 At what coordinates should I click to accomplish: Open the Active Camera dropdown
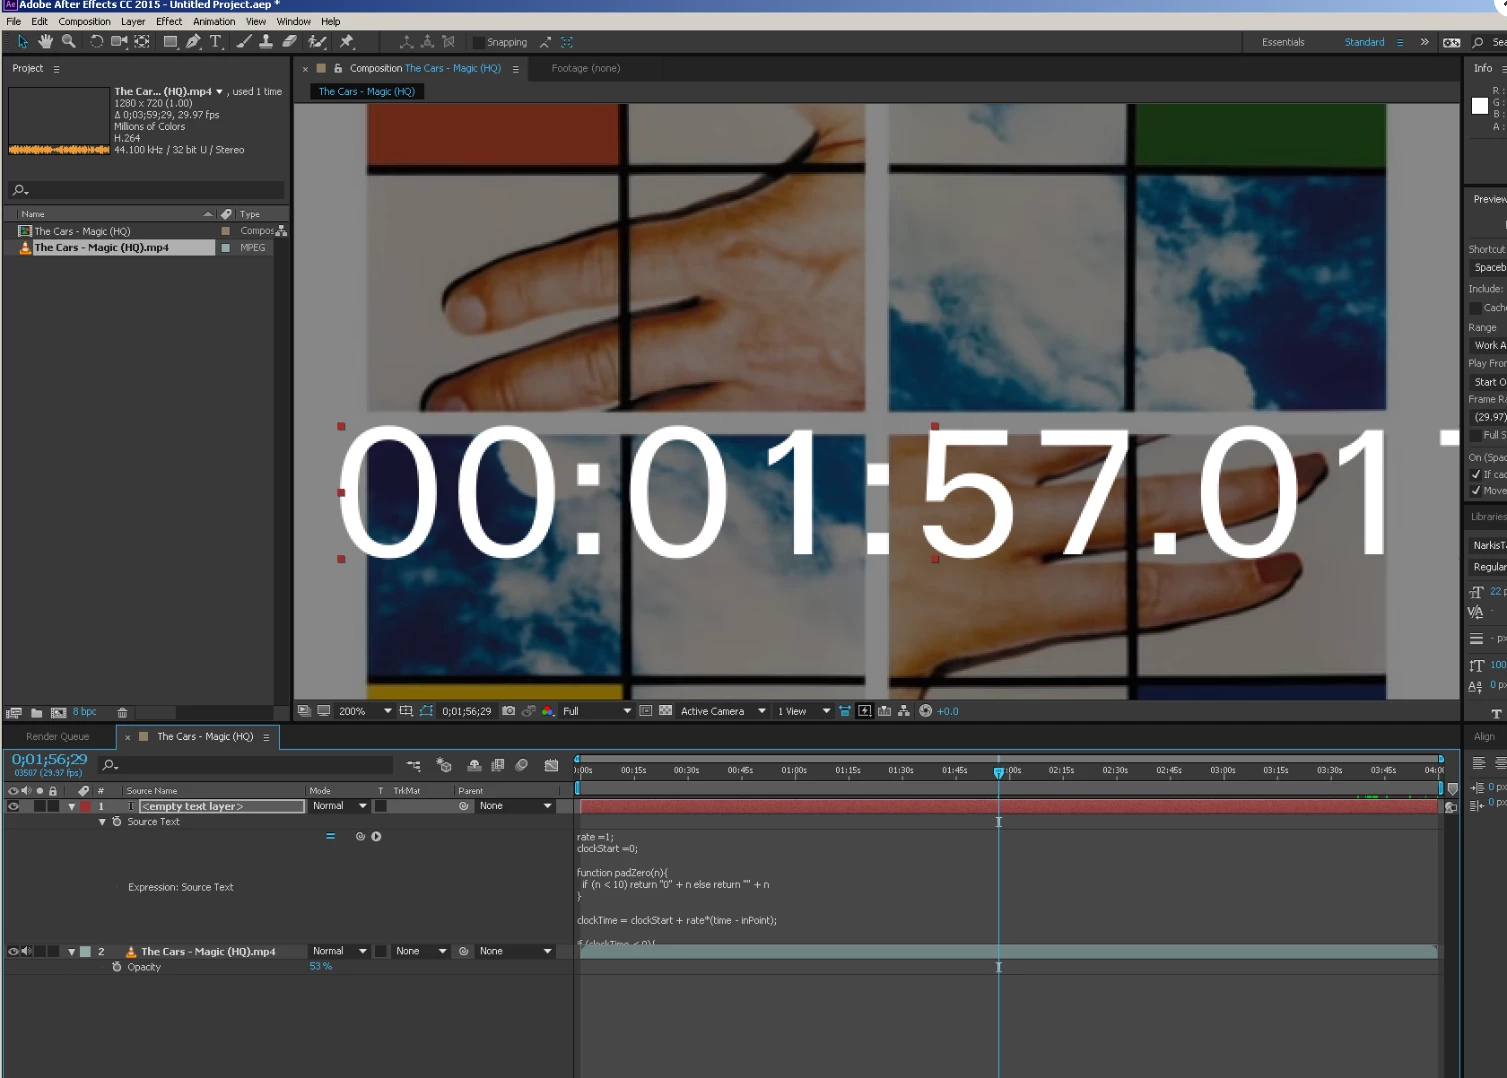(723, 711)
